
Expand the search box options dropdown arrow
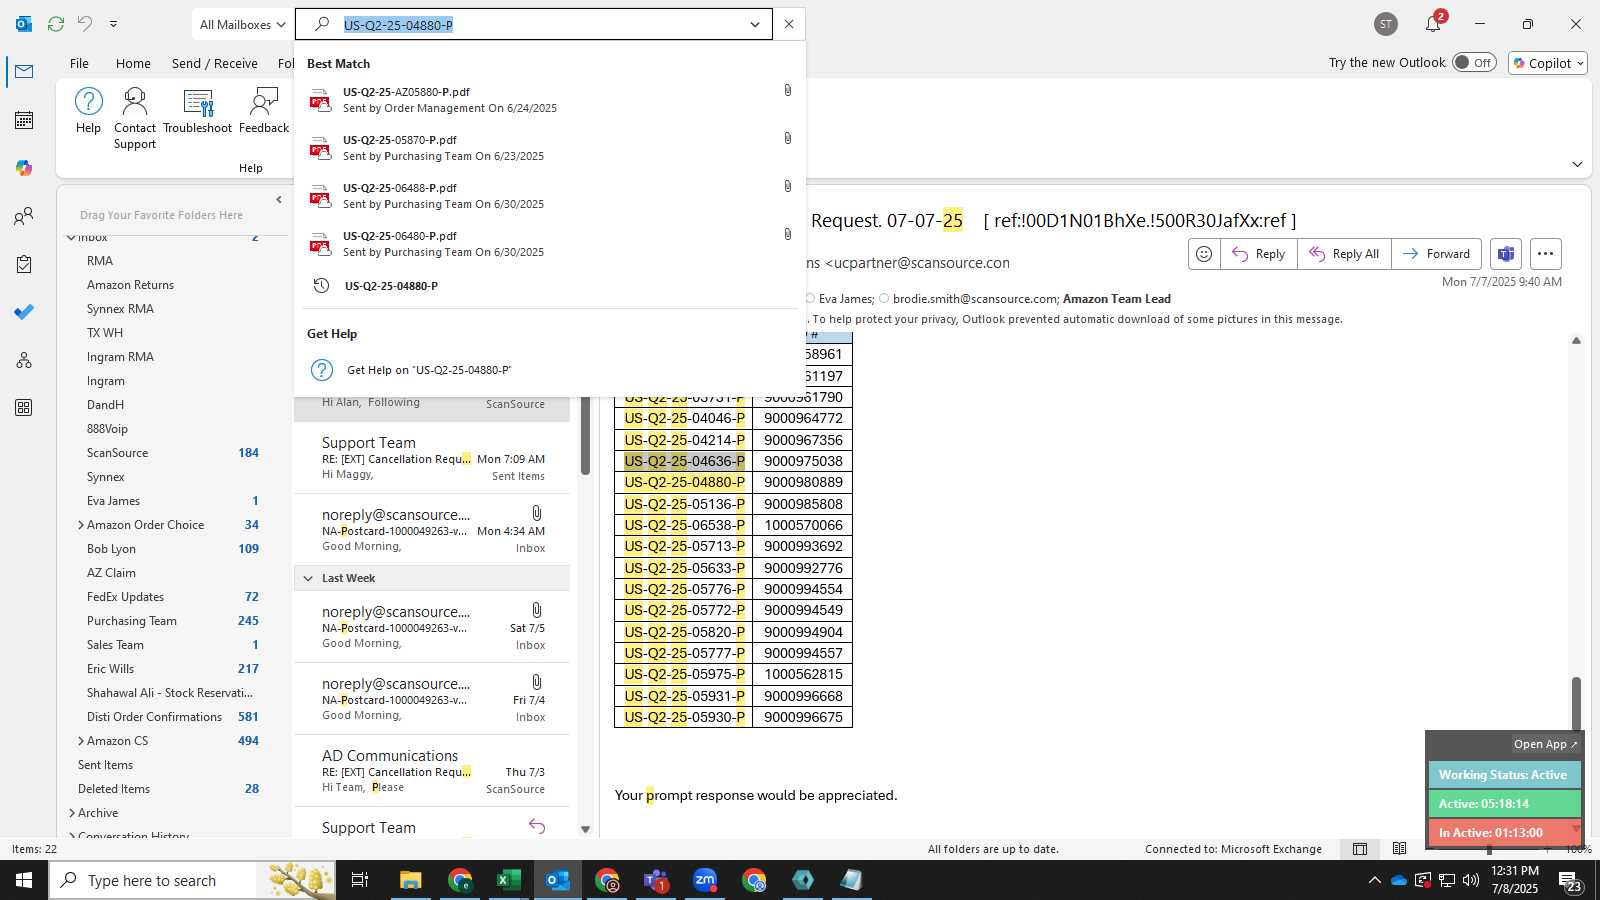pos(755,24)
